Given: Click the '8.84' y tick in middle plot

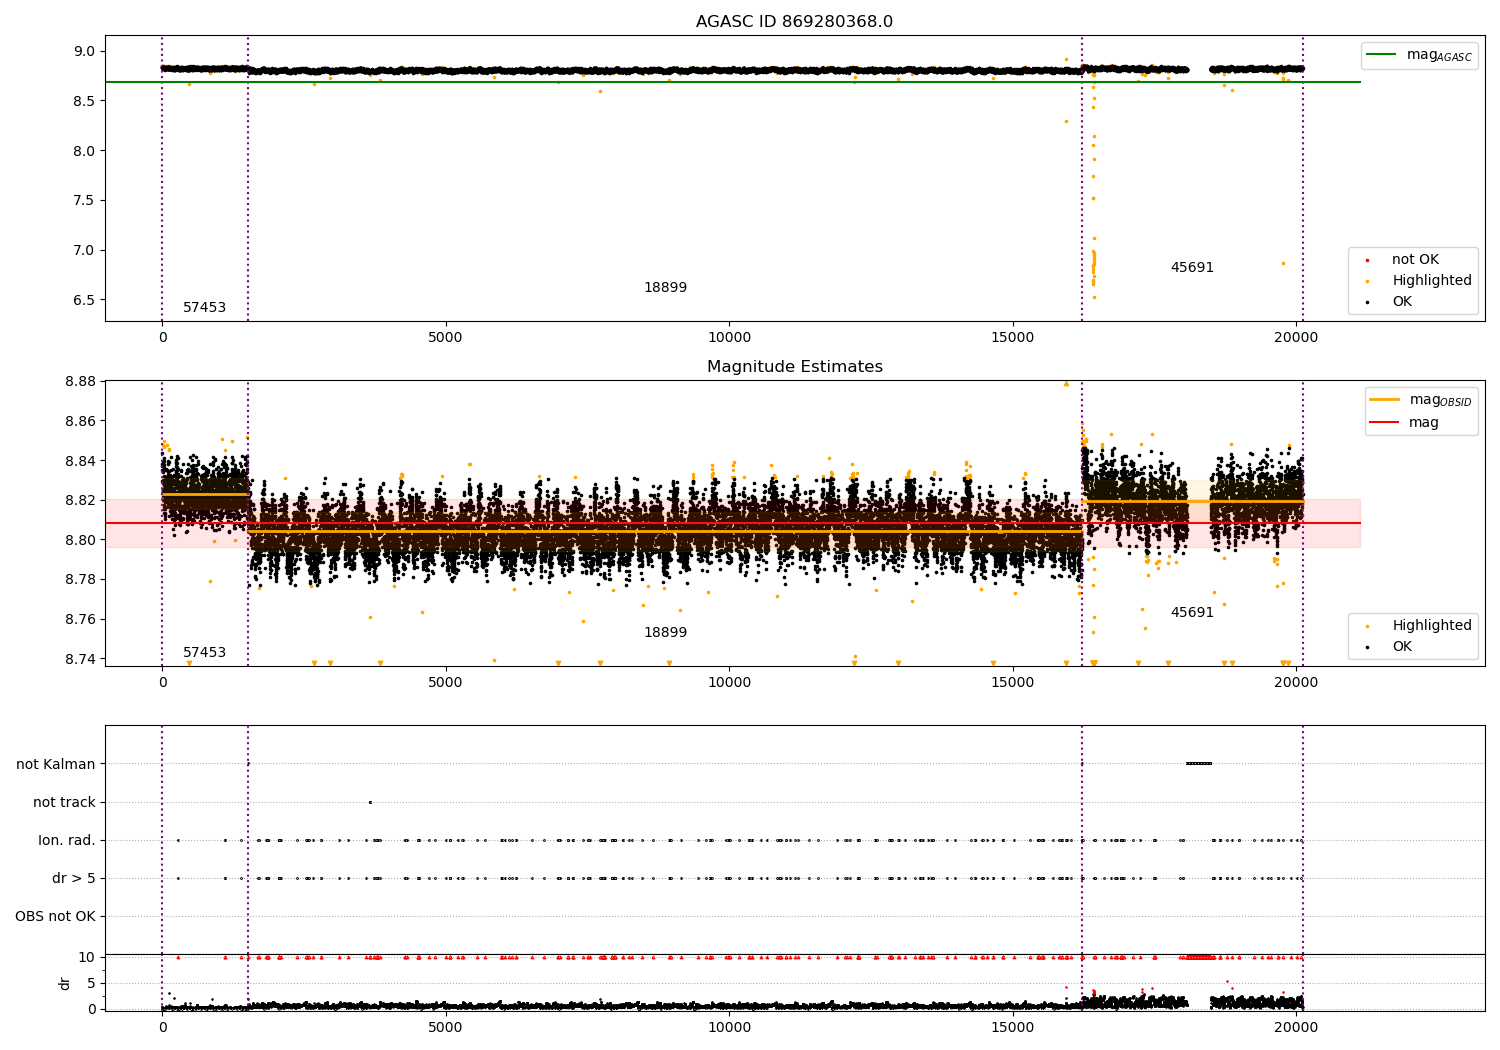Looking at the screenshot, I should (x=81, y=461).
